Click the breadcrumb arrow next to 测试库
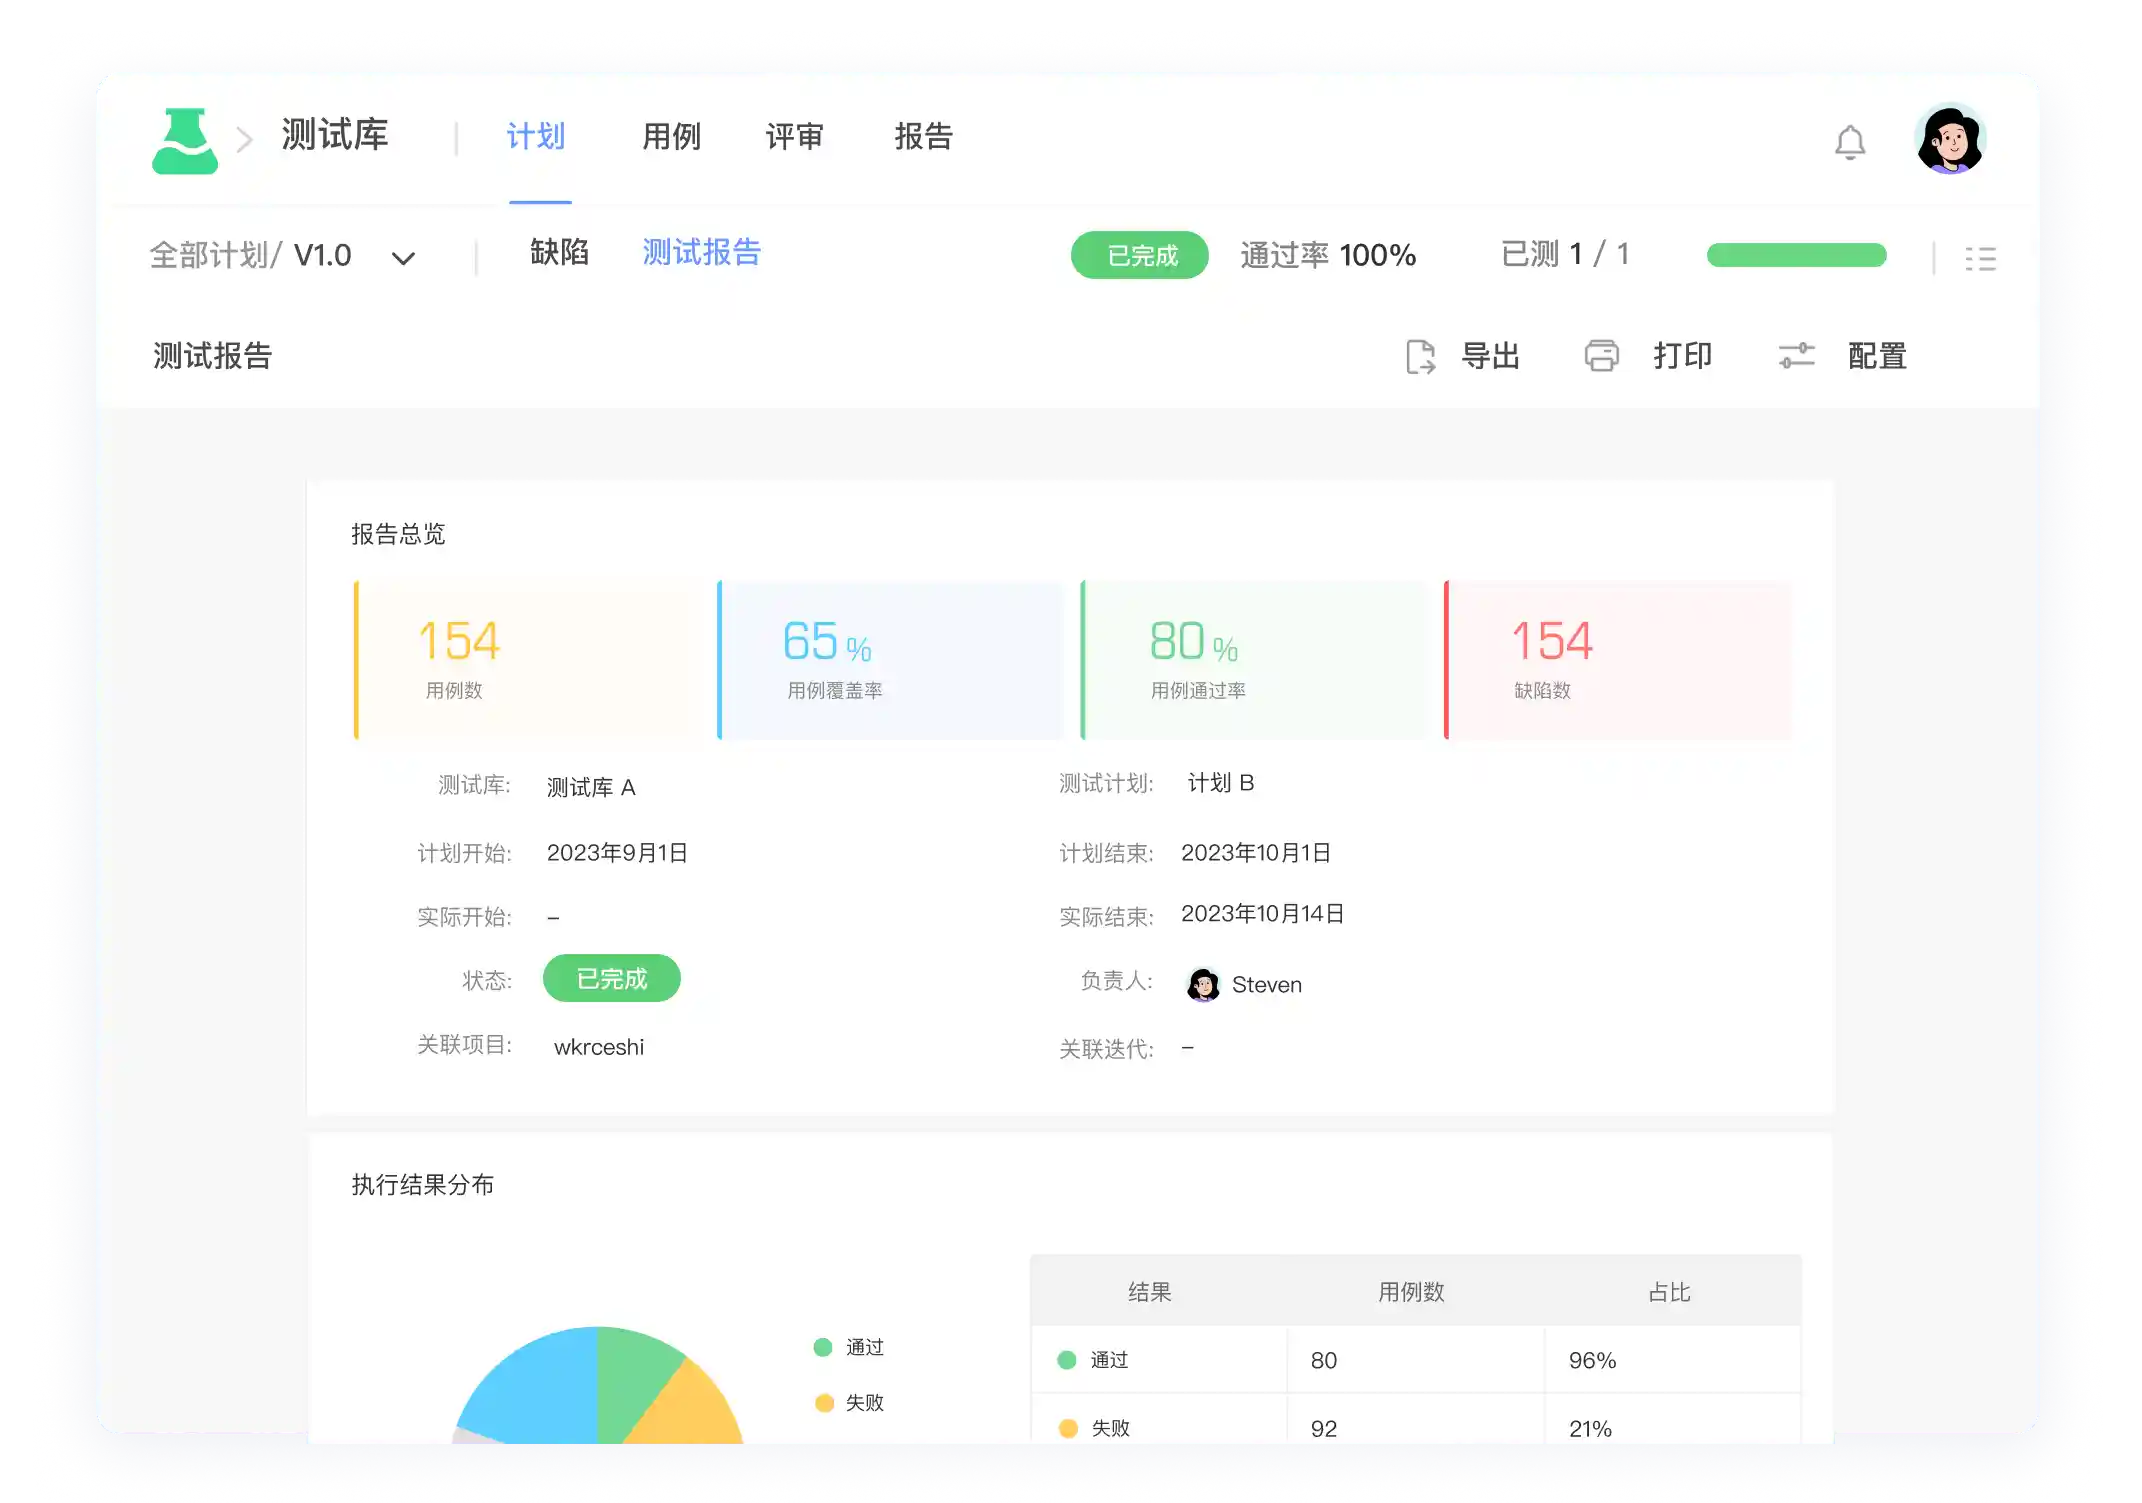This screenshot has height=1503, width=2142. click(244, 140)
